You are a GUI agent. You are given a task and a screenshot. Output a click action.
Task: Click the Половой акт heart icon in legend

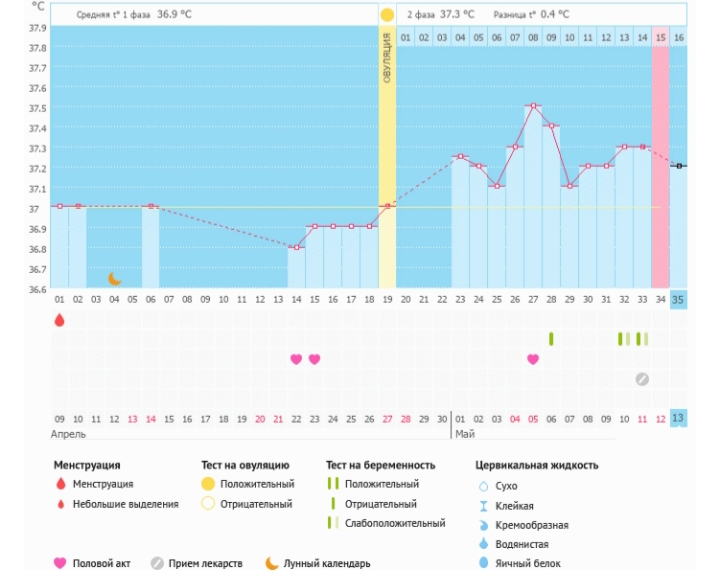pos(59,563)
